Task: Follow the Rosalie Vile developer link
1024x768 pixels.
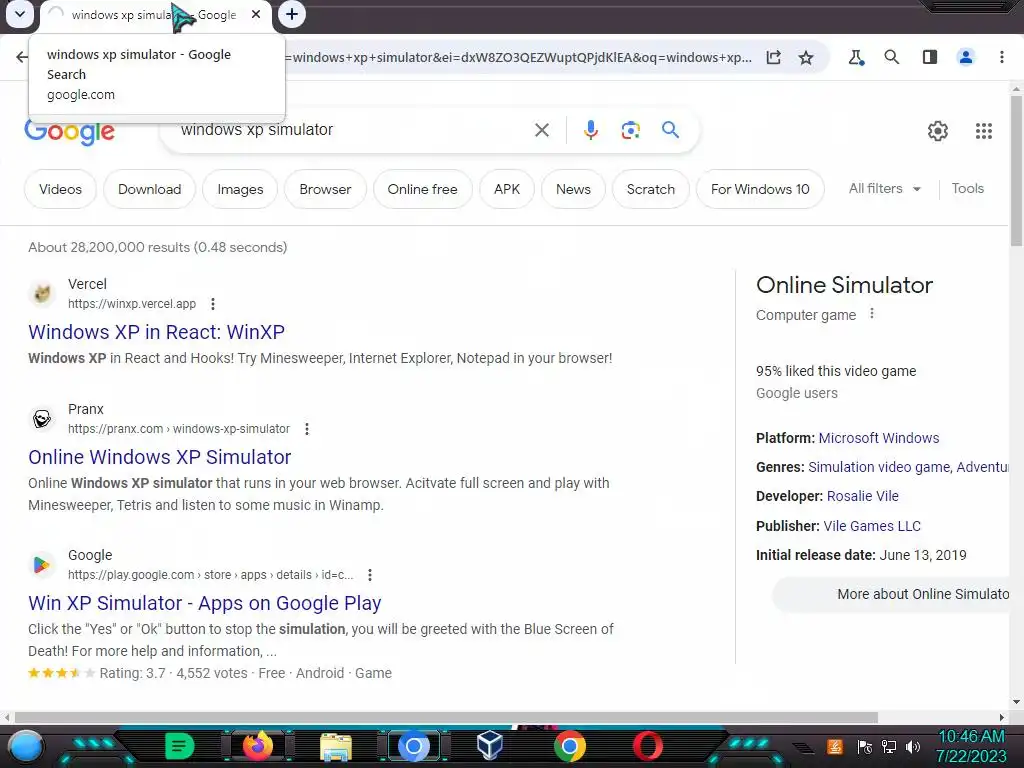Action: [863, 496]
